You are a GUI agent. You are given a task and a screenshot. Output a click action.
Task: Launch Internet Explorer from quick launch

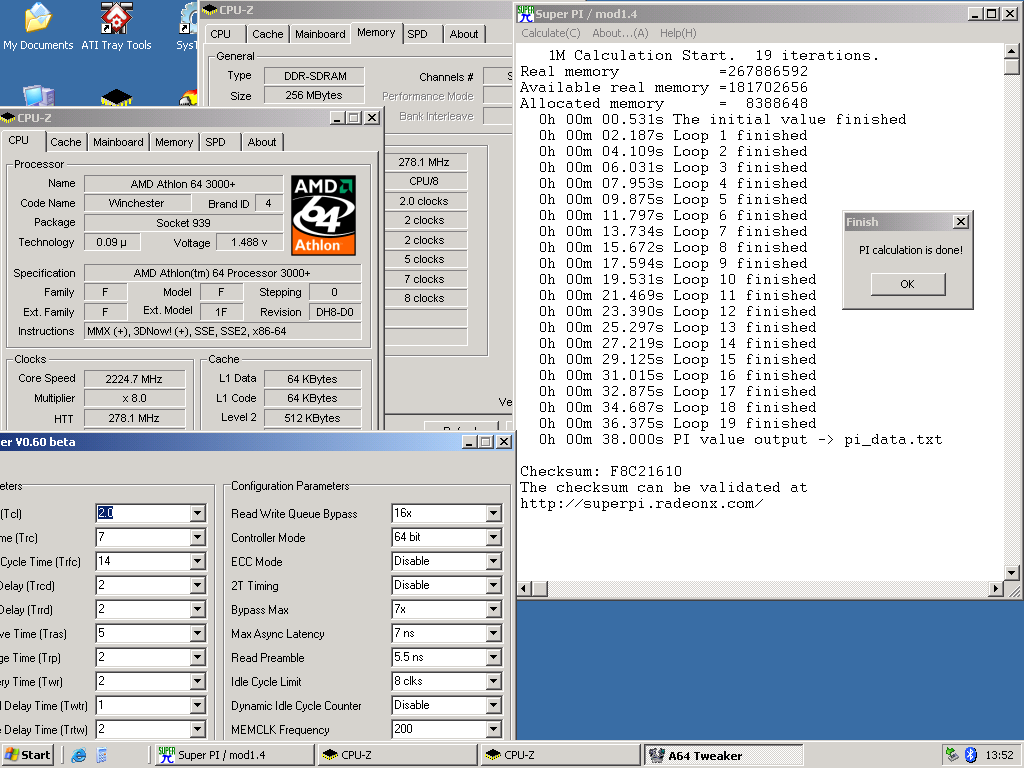[x=78, y=755]
